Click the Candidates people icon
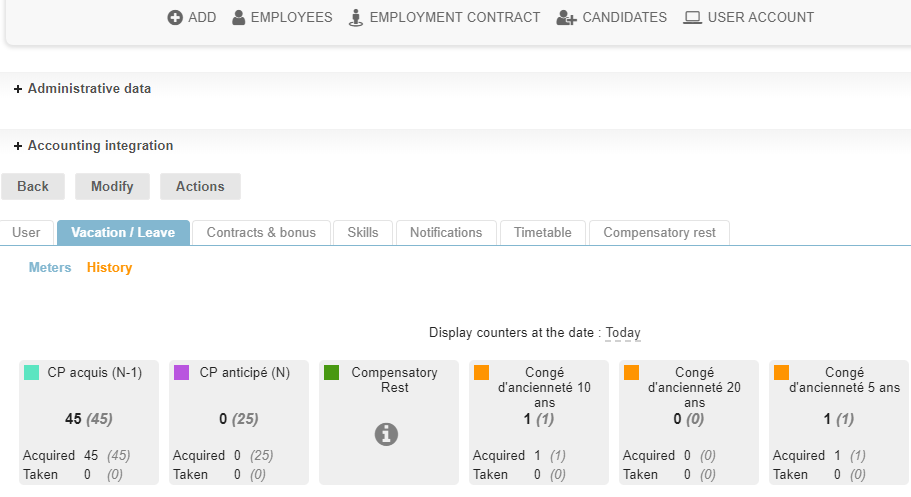Viewport: 911px width, 497px height. (x=566, y=18)
